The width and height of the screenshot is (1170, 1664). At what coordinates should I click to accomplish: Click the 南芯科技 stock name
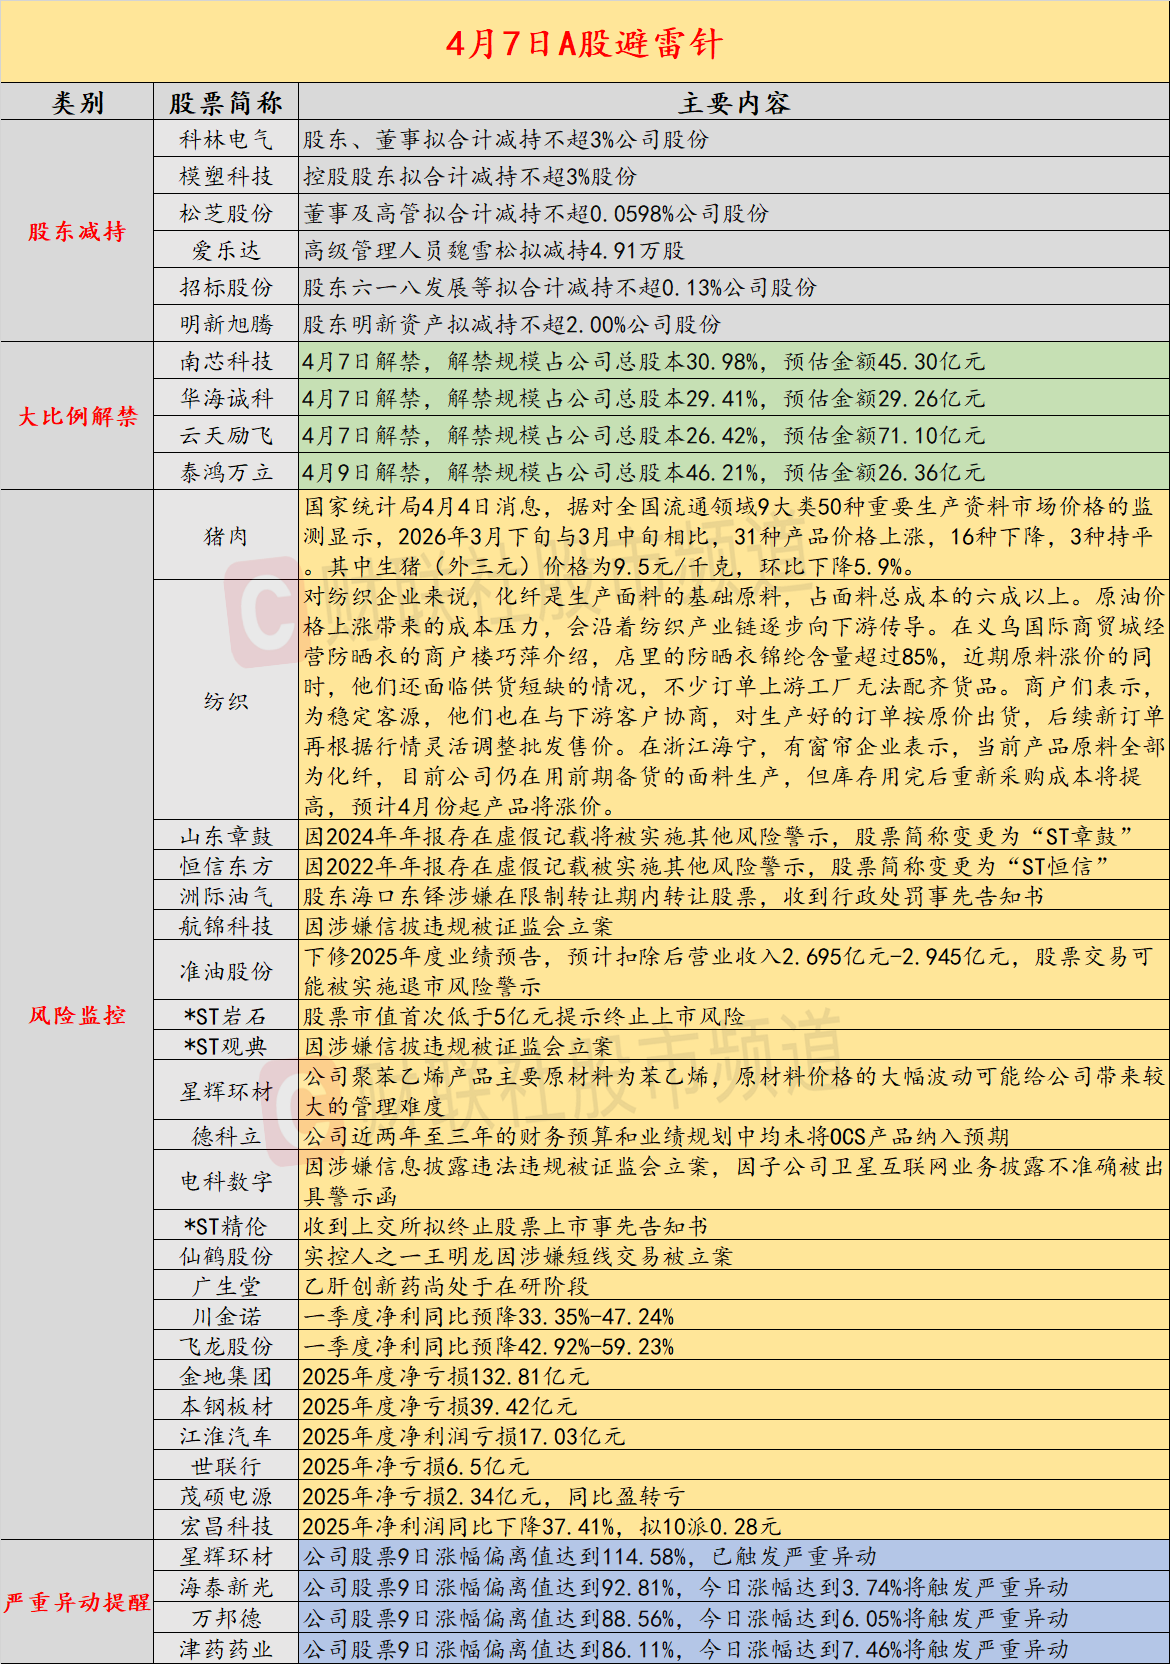pos(226,361)
